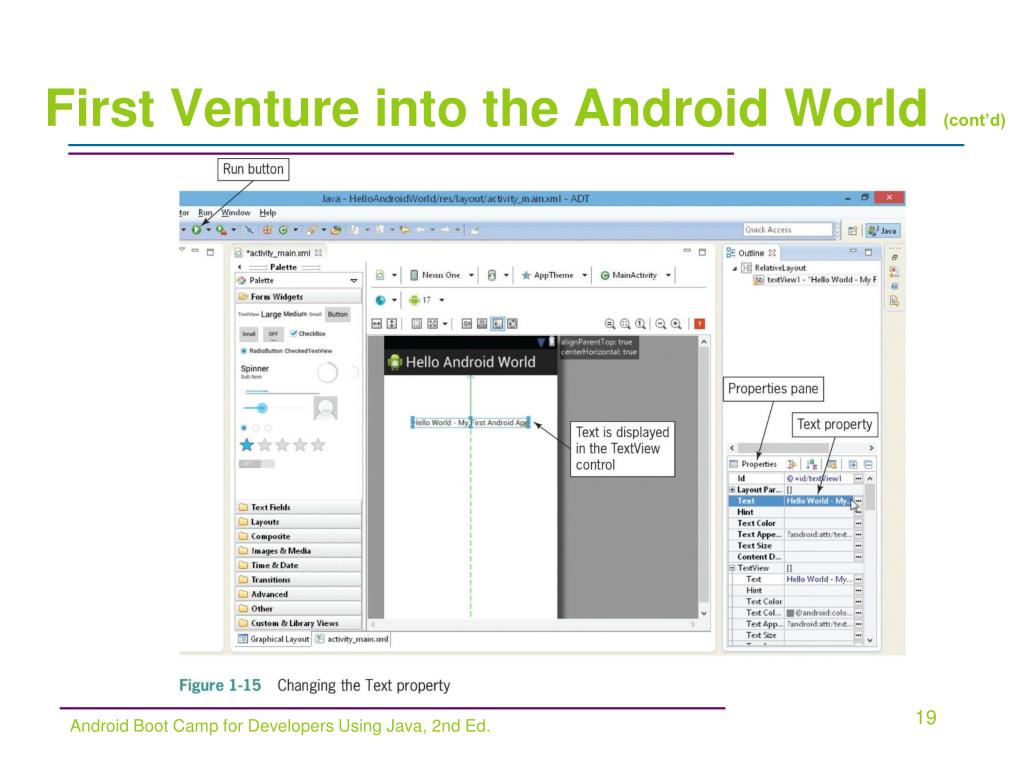Select textView1 in the Outline tree
The width and height of the screenshot is (1024, 768).
pyautogui.click(x=815, y=280)
